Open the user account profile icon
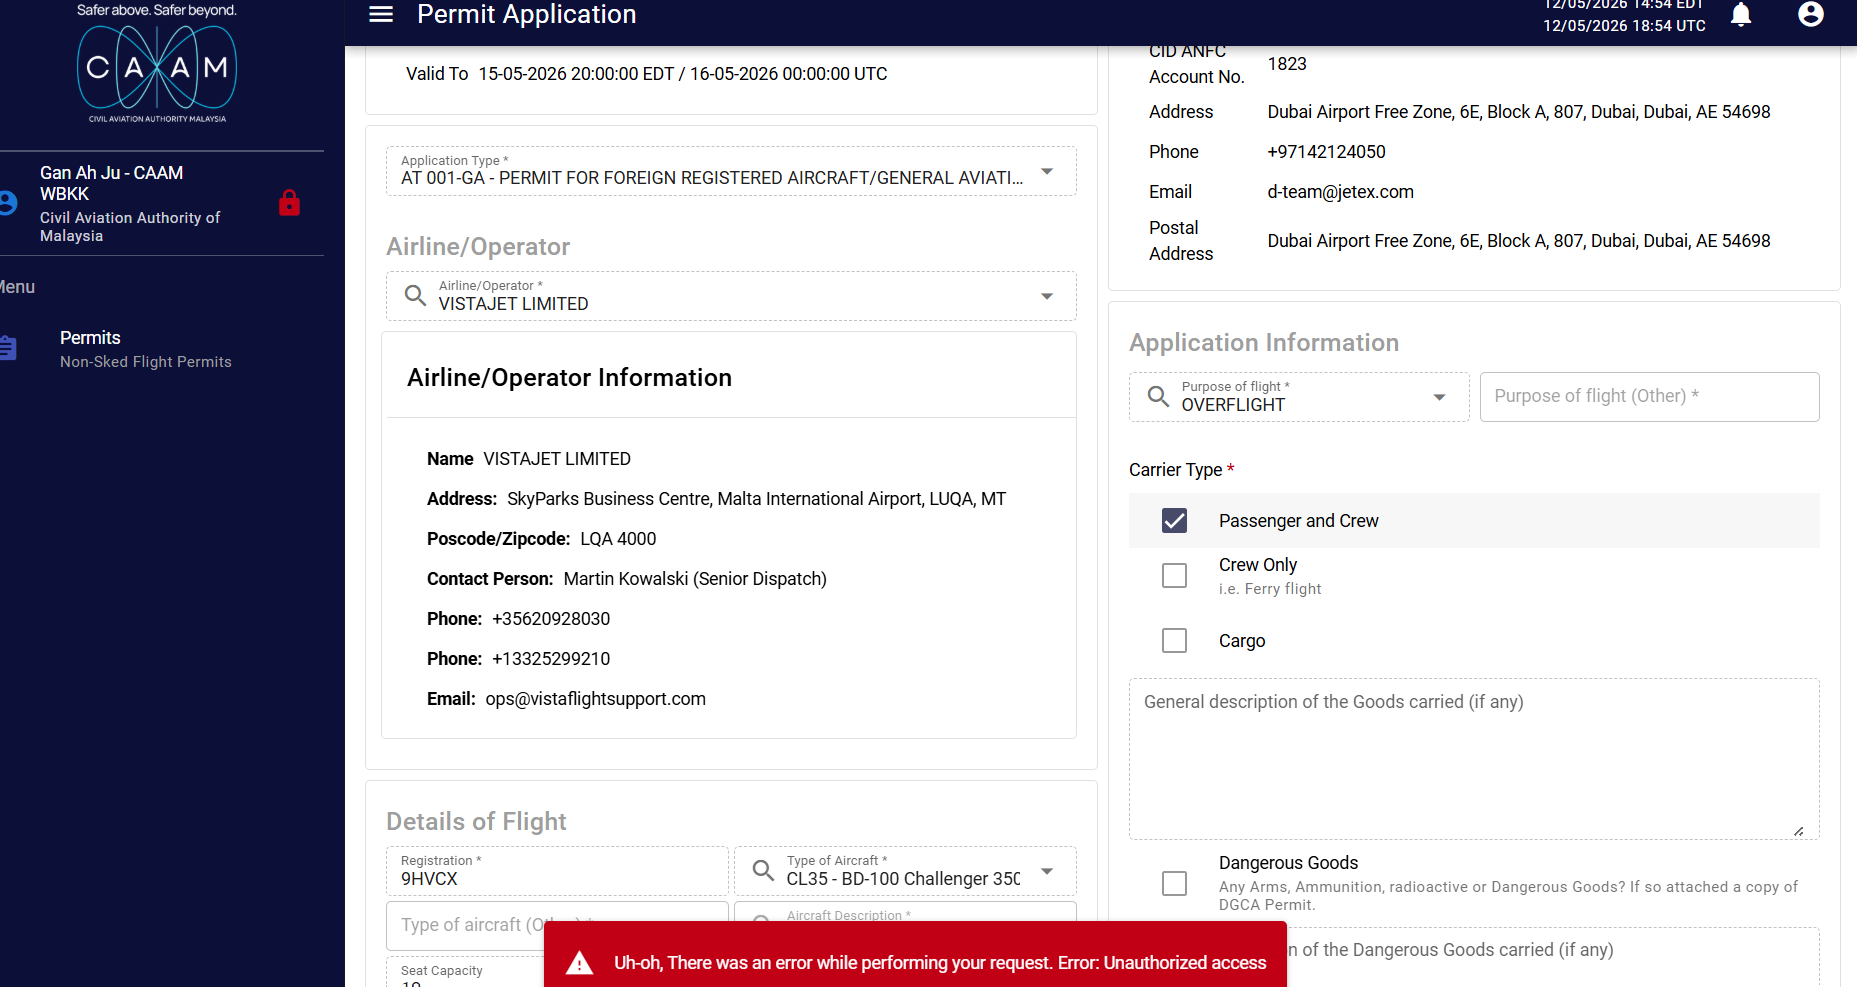This screenshot has width=1857, height=987. point(1811,14)
